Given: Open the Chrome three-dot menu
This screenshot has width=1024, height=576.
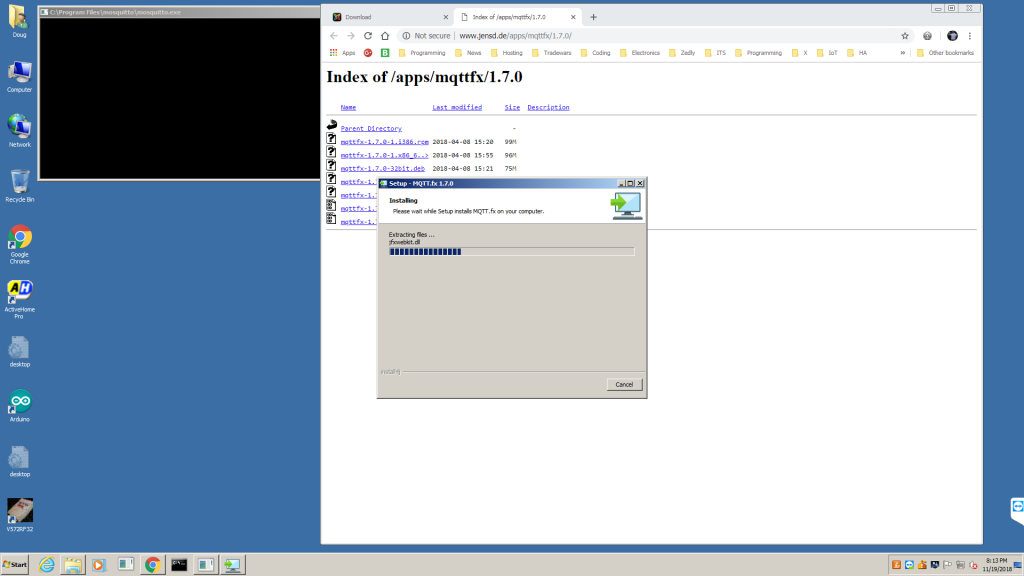Looking at the screenshot, I should point(970,36).
